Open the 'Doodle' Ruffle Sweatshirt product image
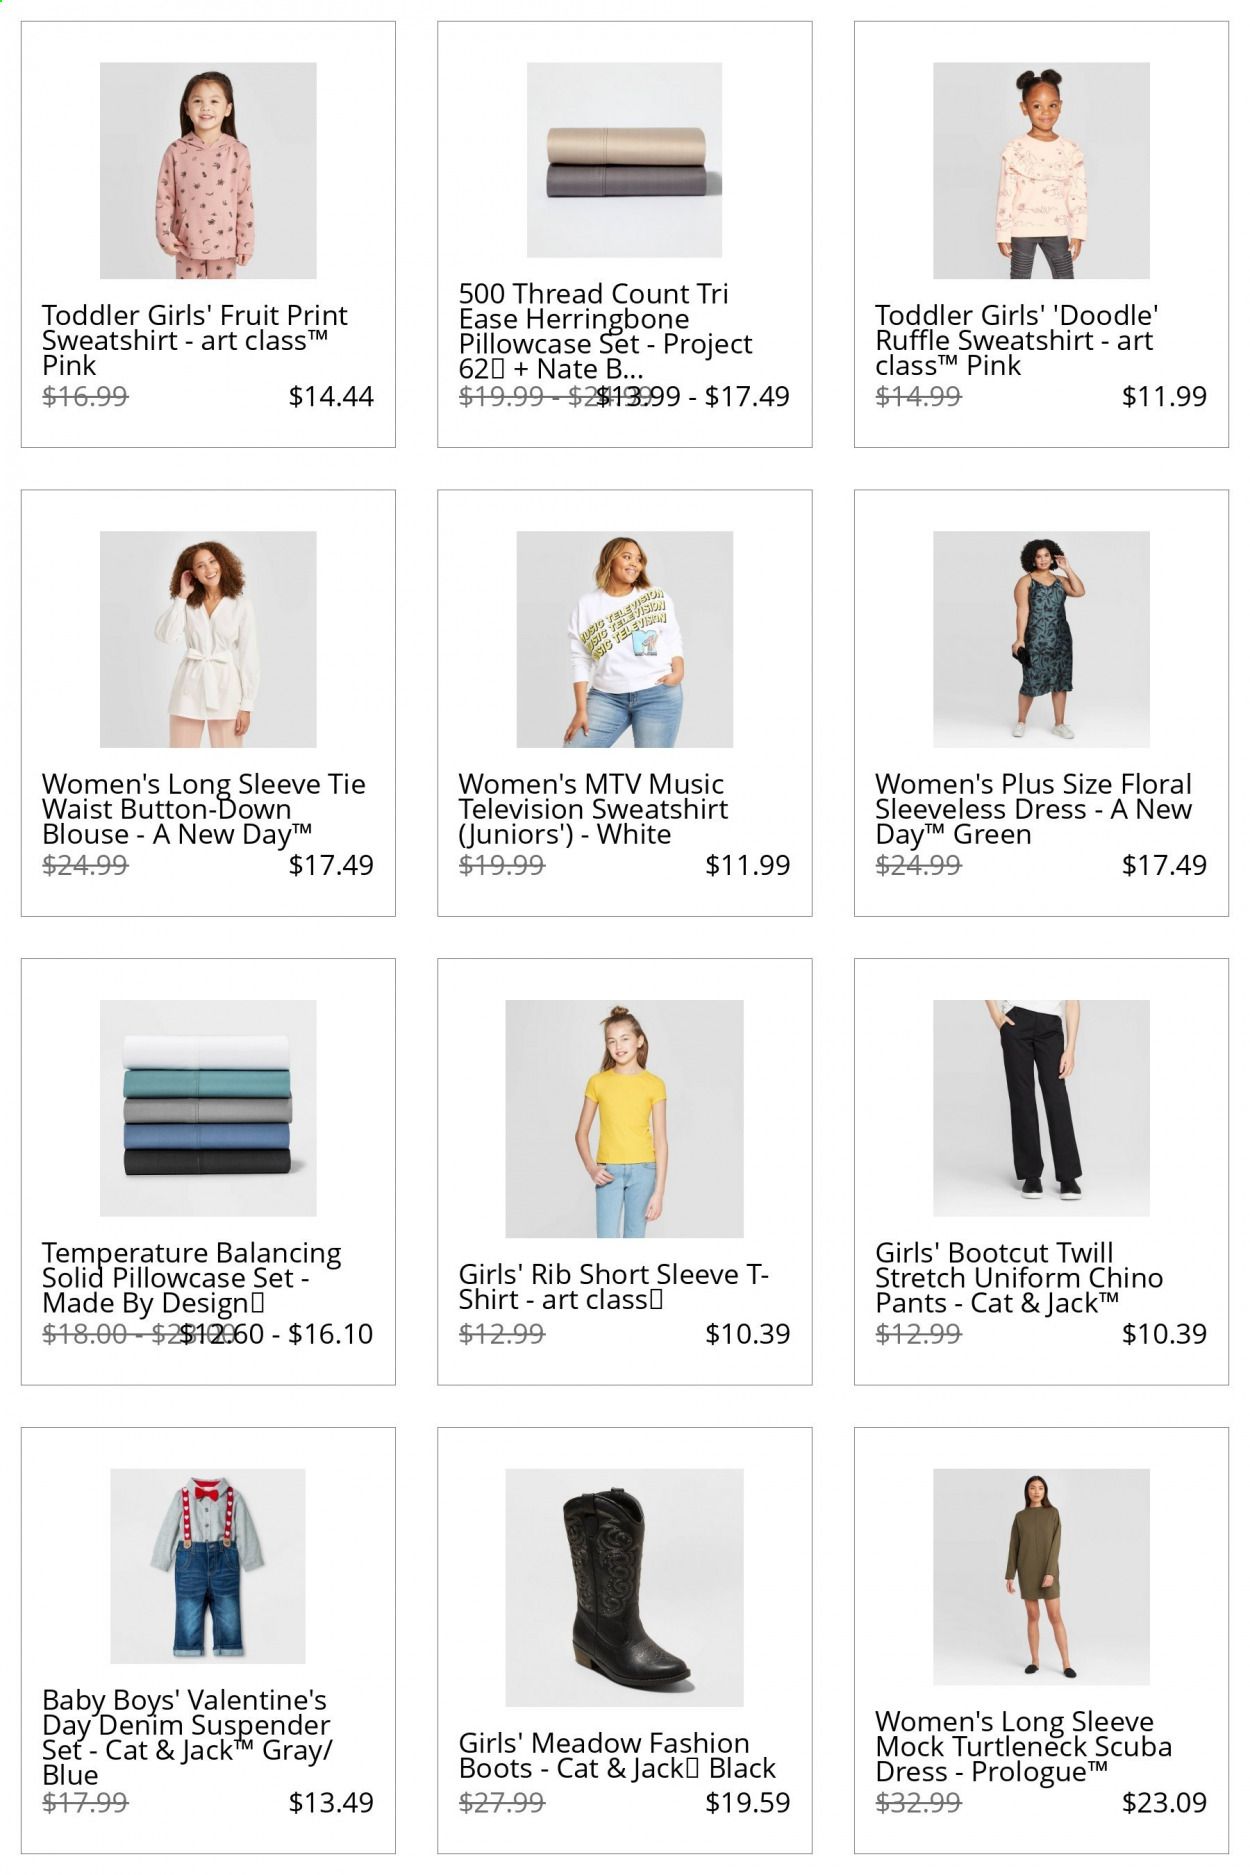The image size is (1250, 1875). click(x=1041, y=170)
